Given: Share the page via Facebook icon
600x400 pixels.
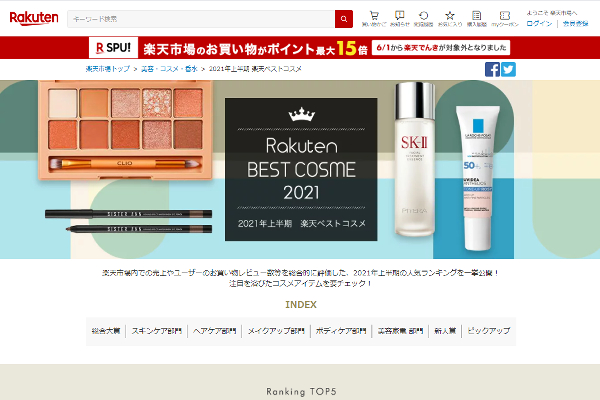Looking at the screenshot, I should point(492,69).
